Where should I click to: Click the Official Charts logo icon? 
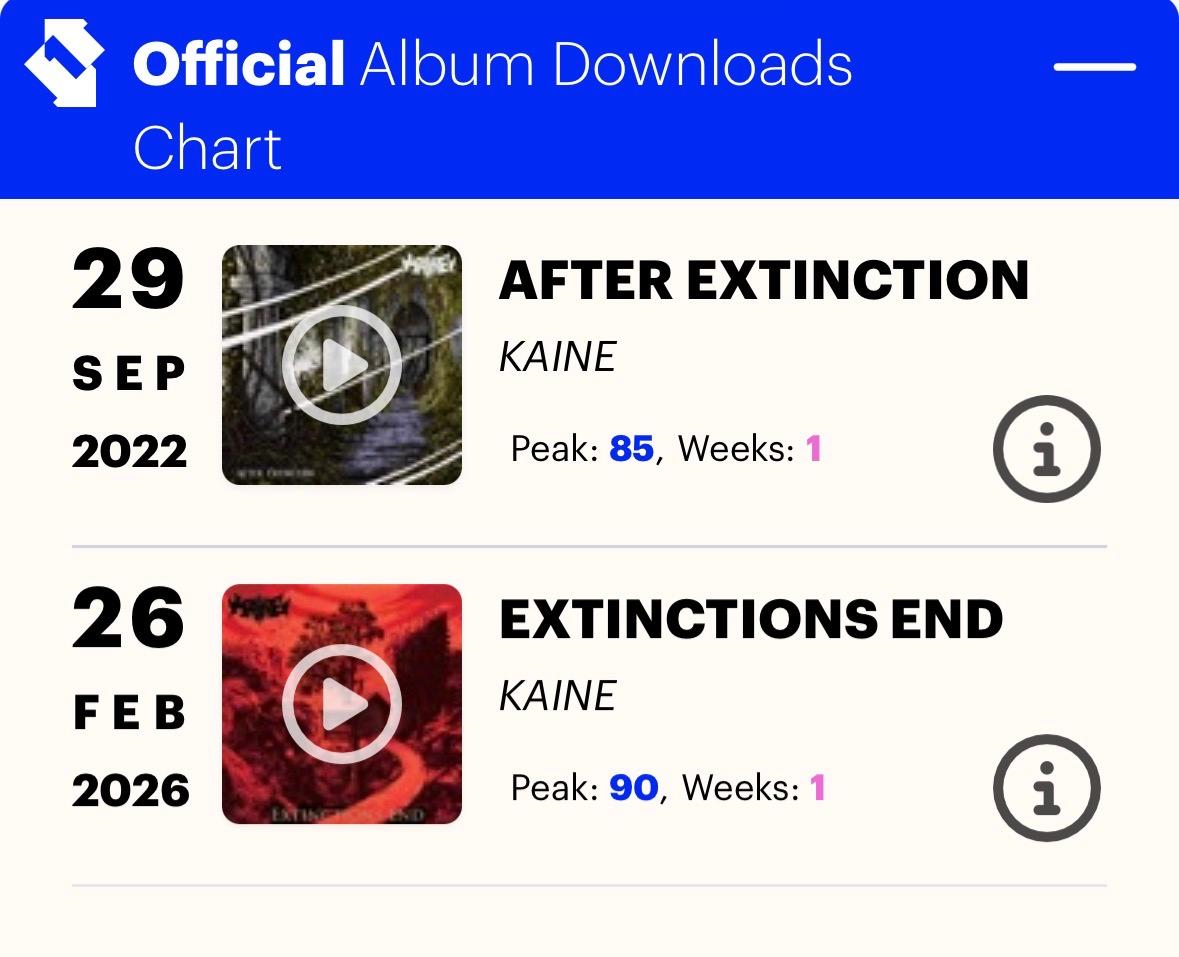coord(64,64)
